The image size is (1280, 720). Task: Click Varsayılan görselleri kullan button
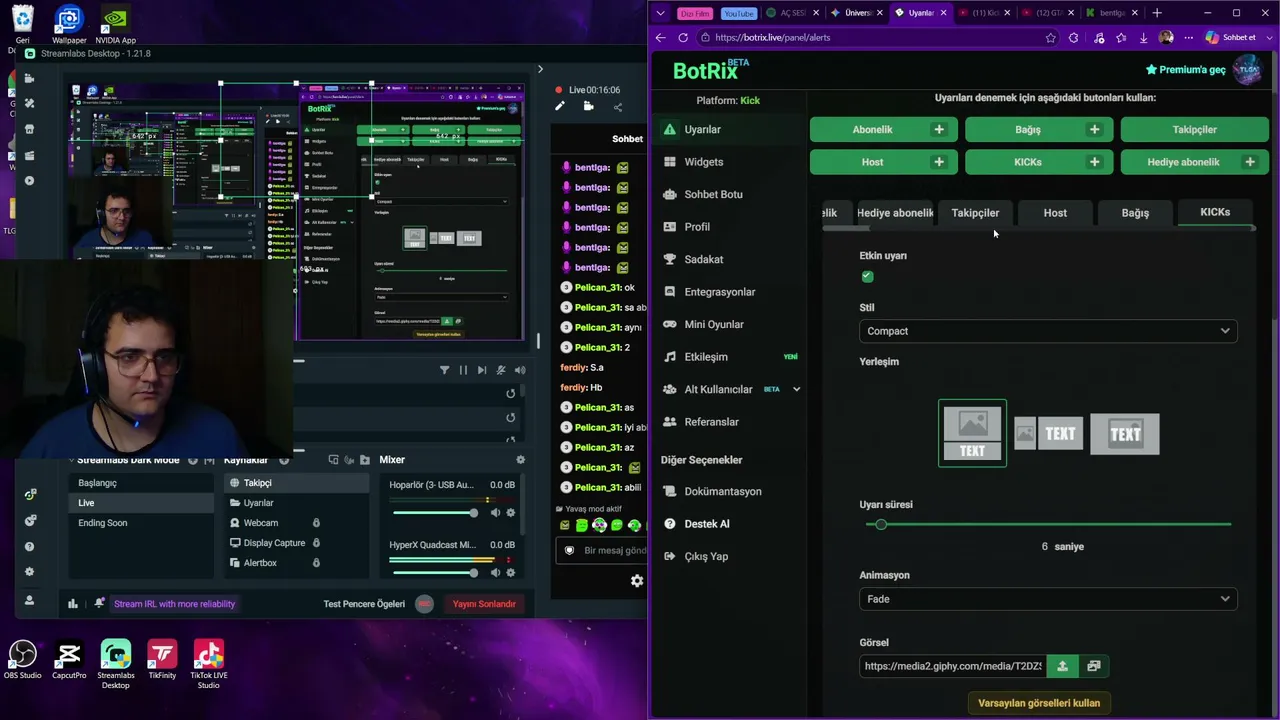1039,703
